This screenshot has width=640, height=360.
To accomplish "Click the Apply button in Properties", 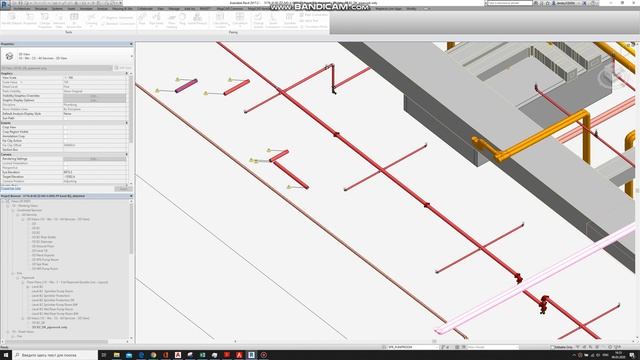I will 123,189.
